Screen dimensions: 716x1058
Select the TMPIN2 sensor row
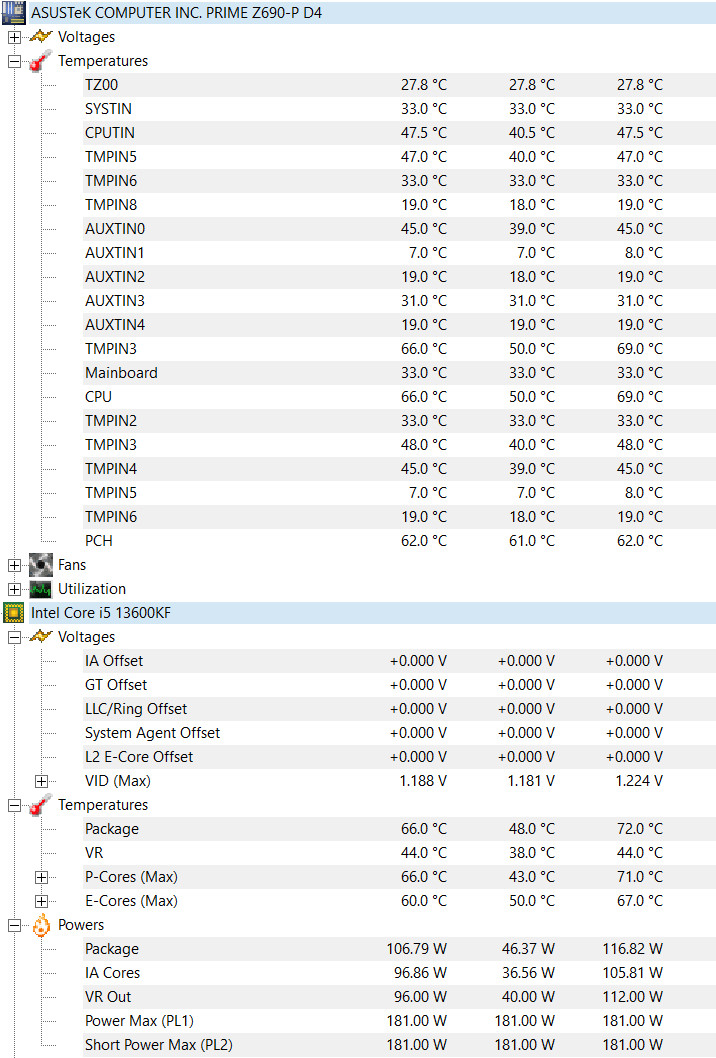coord(399,421)
